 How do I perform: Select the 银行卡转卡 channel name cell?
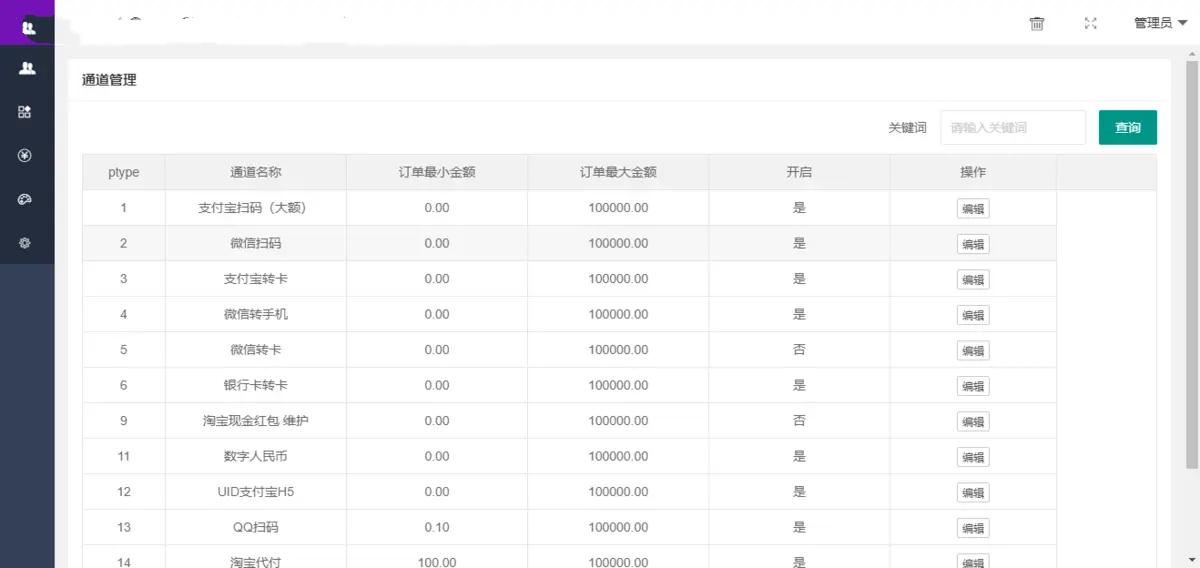click(x=256, y=385)
